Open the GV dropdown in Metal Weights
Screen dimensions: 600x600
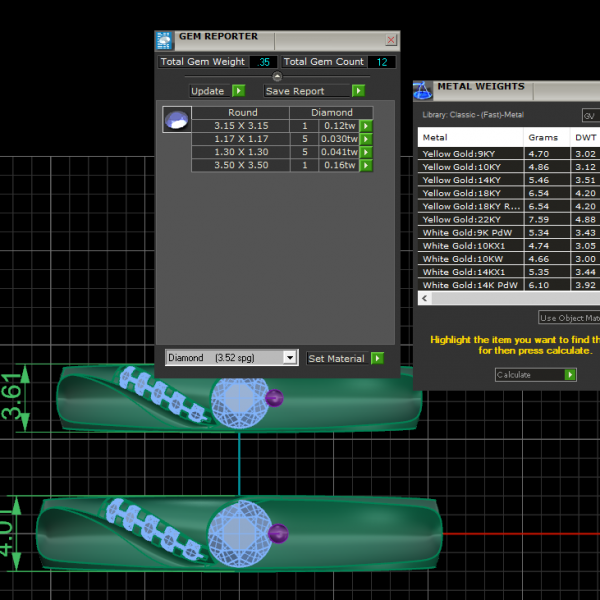pyautogui.click(x=590, y=116)
